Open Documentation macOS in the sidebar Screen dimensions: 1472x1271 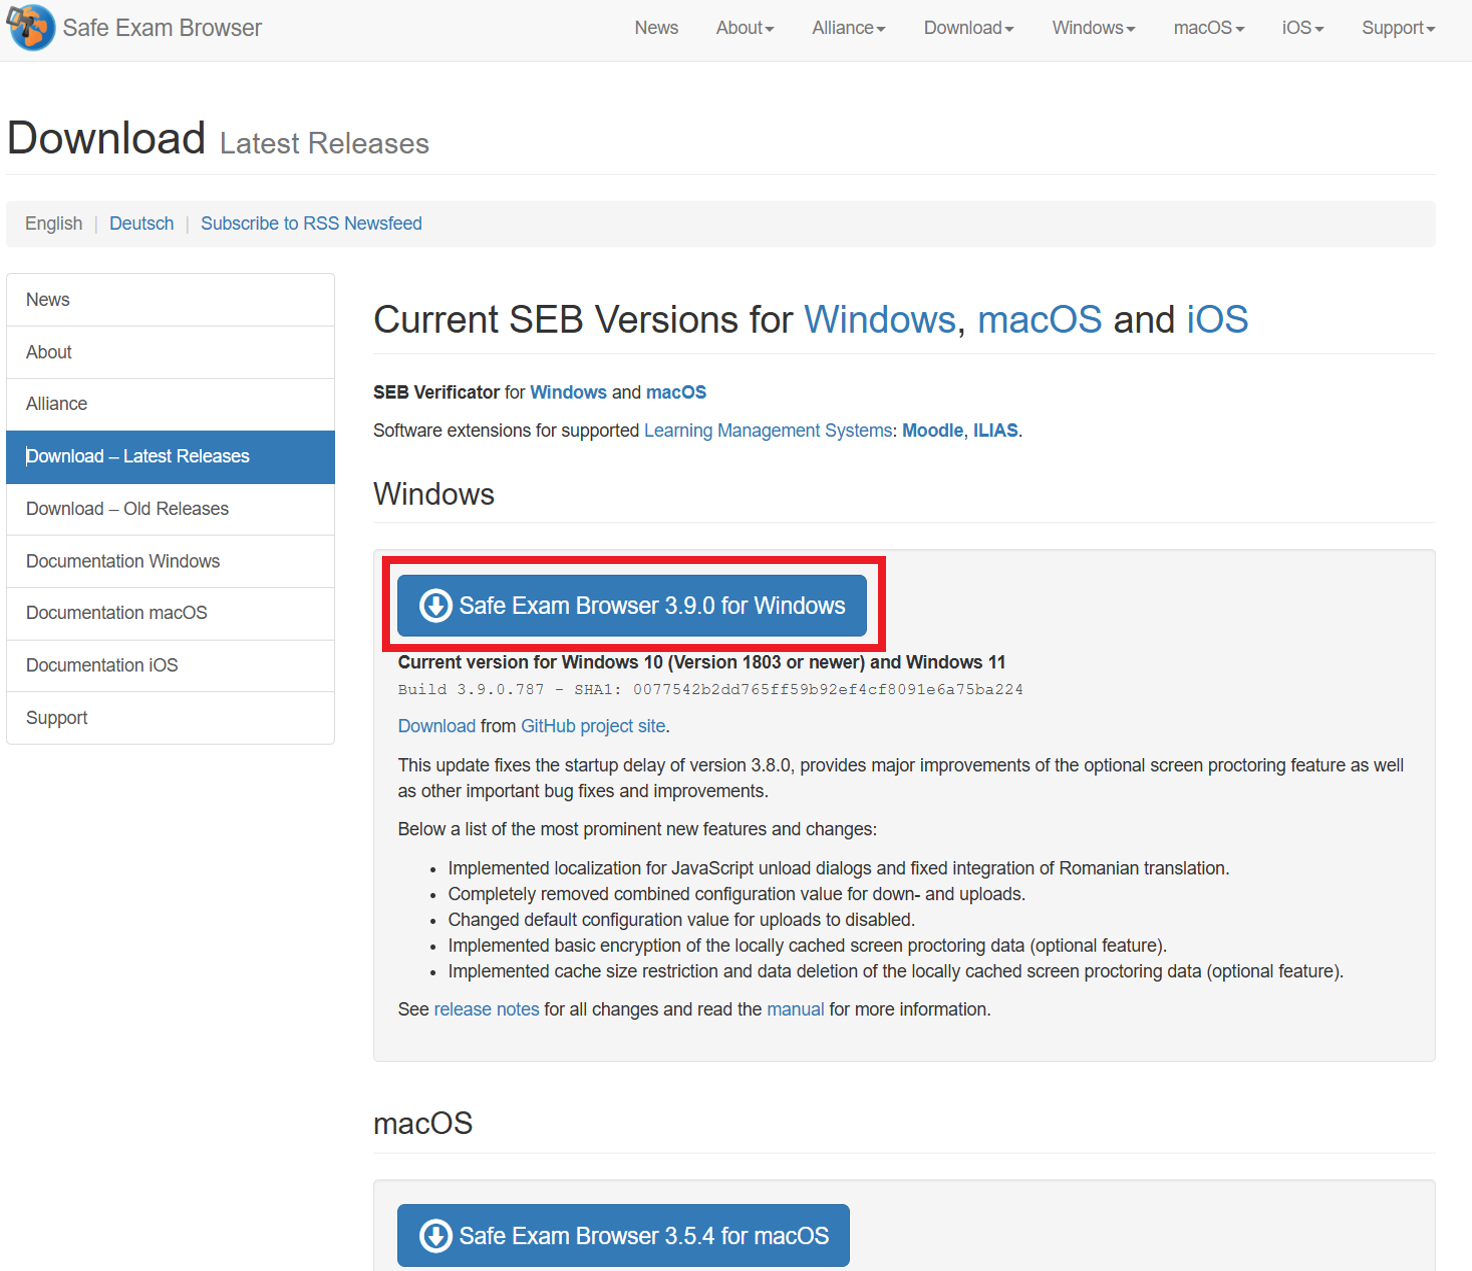pyautogui.click(x=170, y=613)
